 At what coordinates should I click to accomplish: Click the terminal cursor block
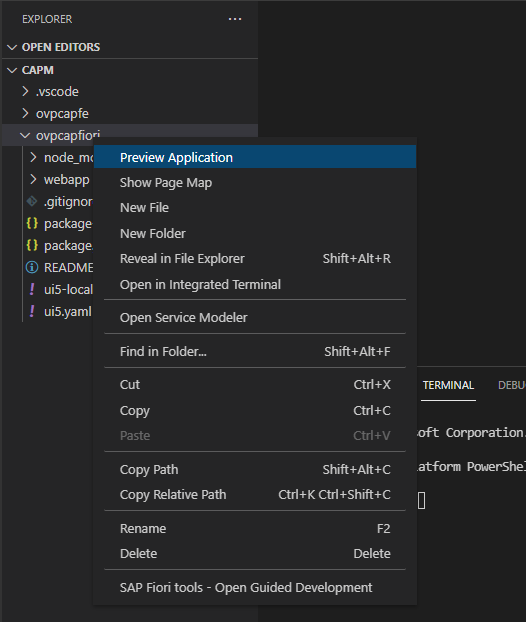(422, 500)
